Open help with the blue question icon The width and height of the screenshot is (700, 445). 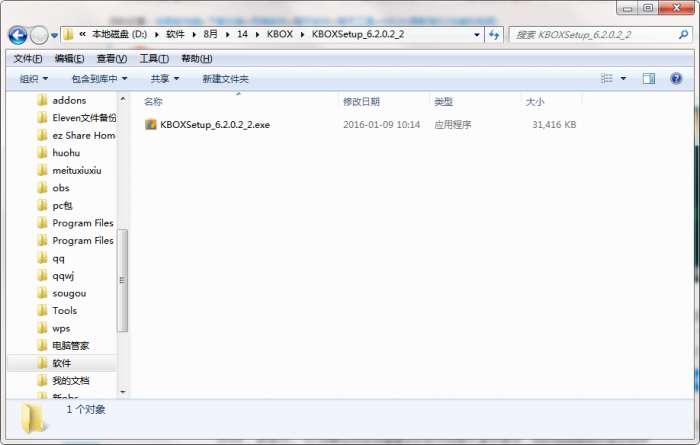[676, 79]
